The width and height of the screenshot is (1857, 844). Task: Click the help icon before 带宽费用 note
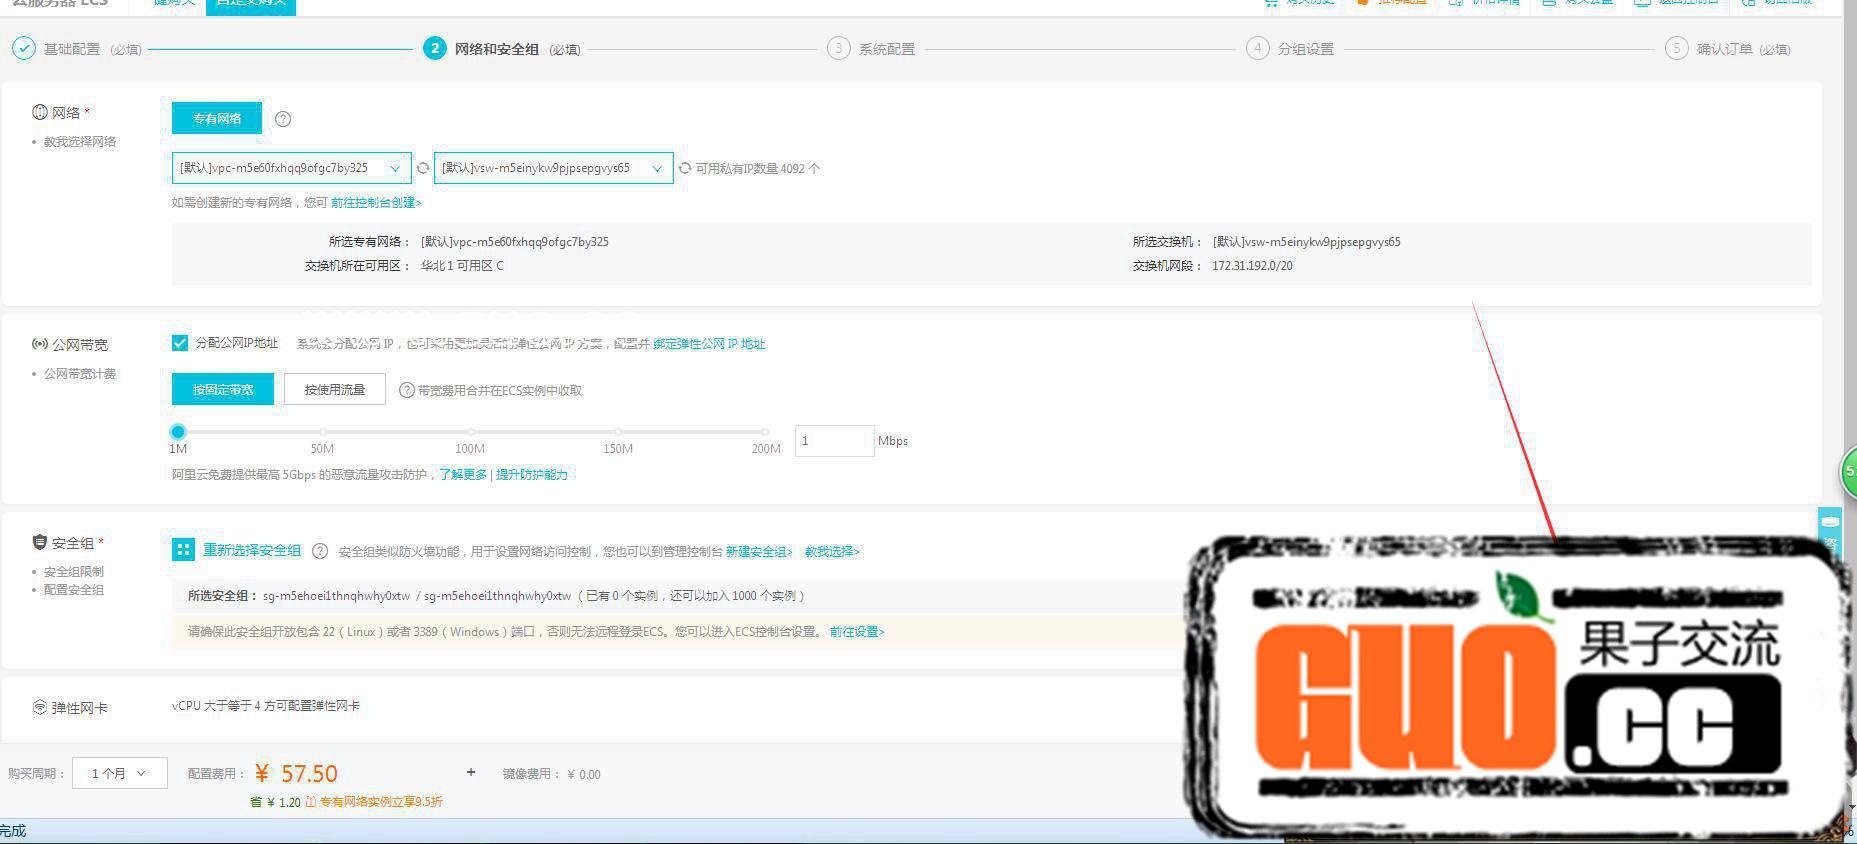[406, 391]
